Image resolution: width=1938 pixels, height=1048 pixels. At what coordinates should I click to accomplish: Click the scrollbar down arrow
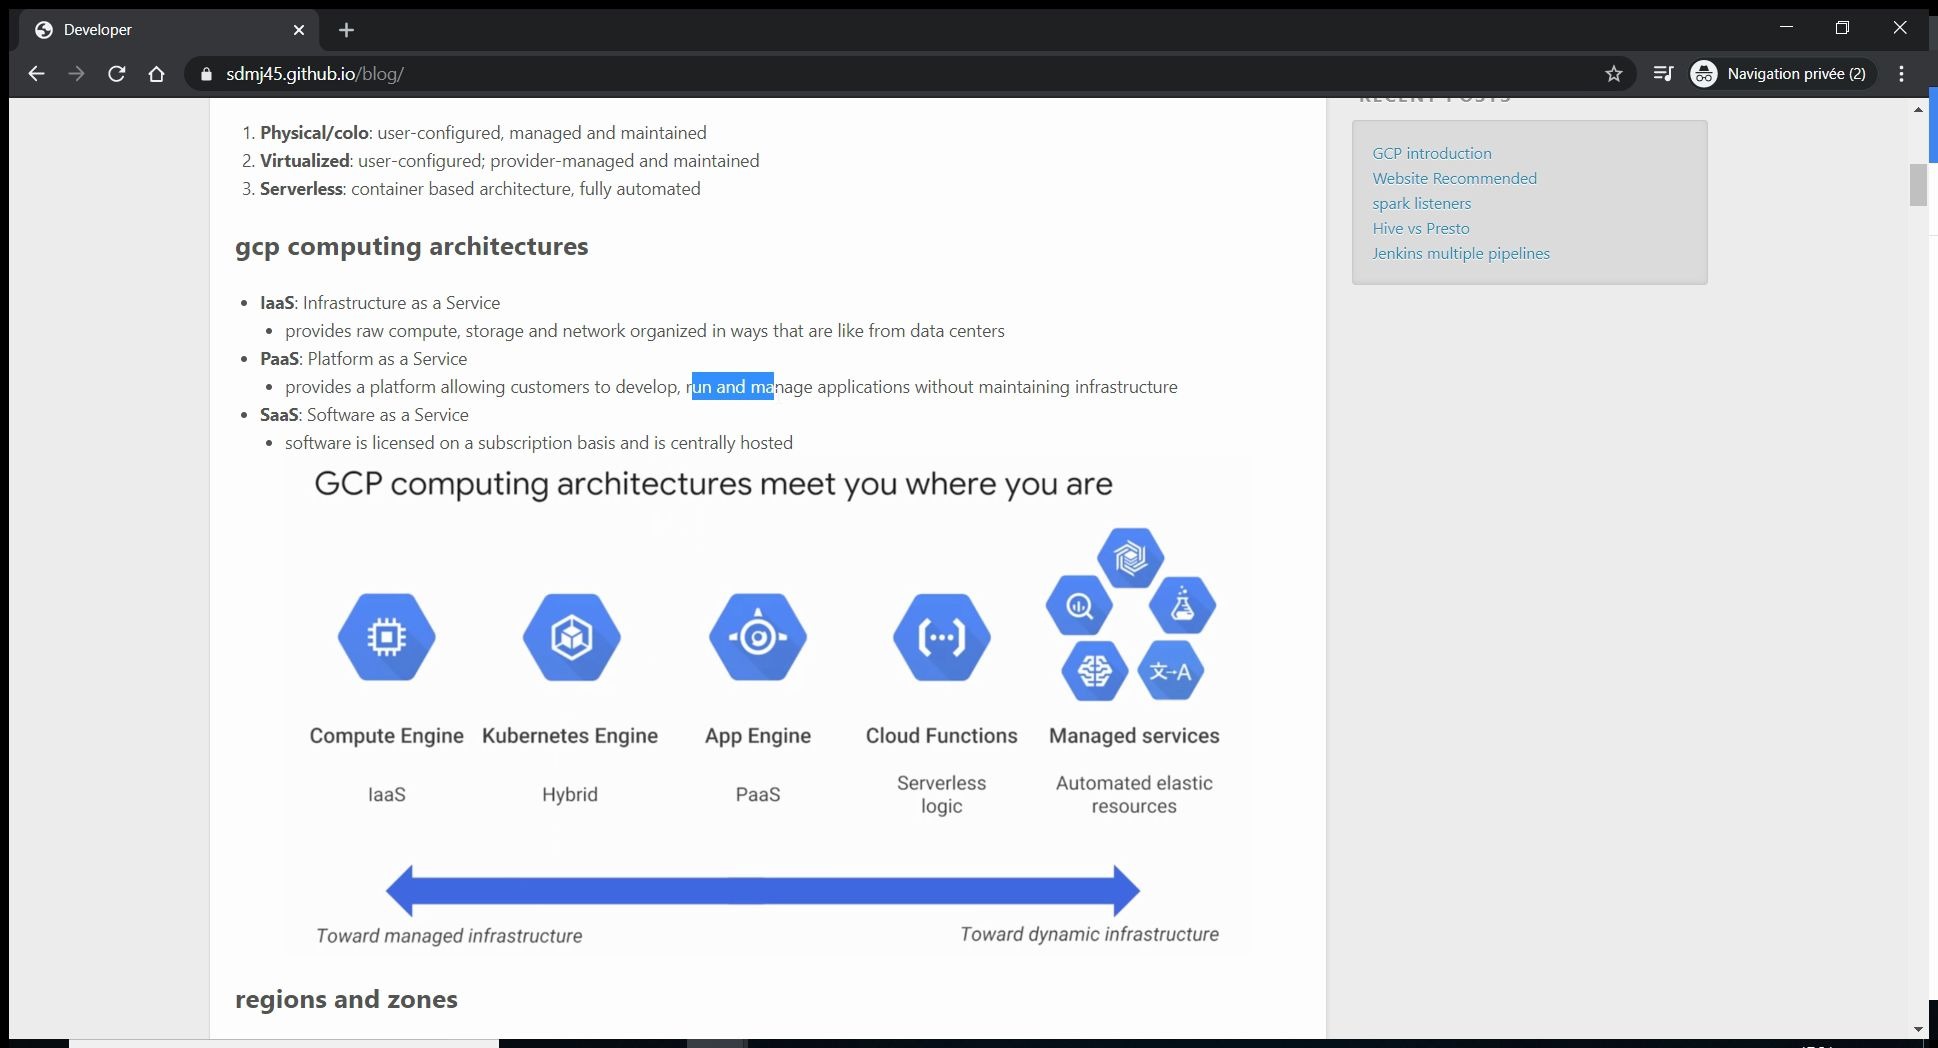[1917, 1029]
